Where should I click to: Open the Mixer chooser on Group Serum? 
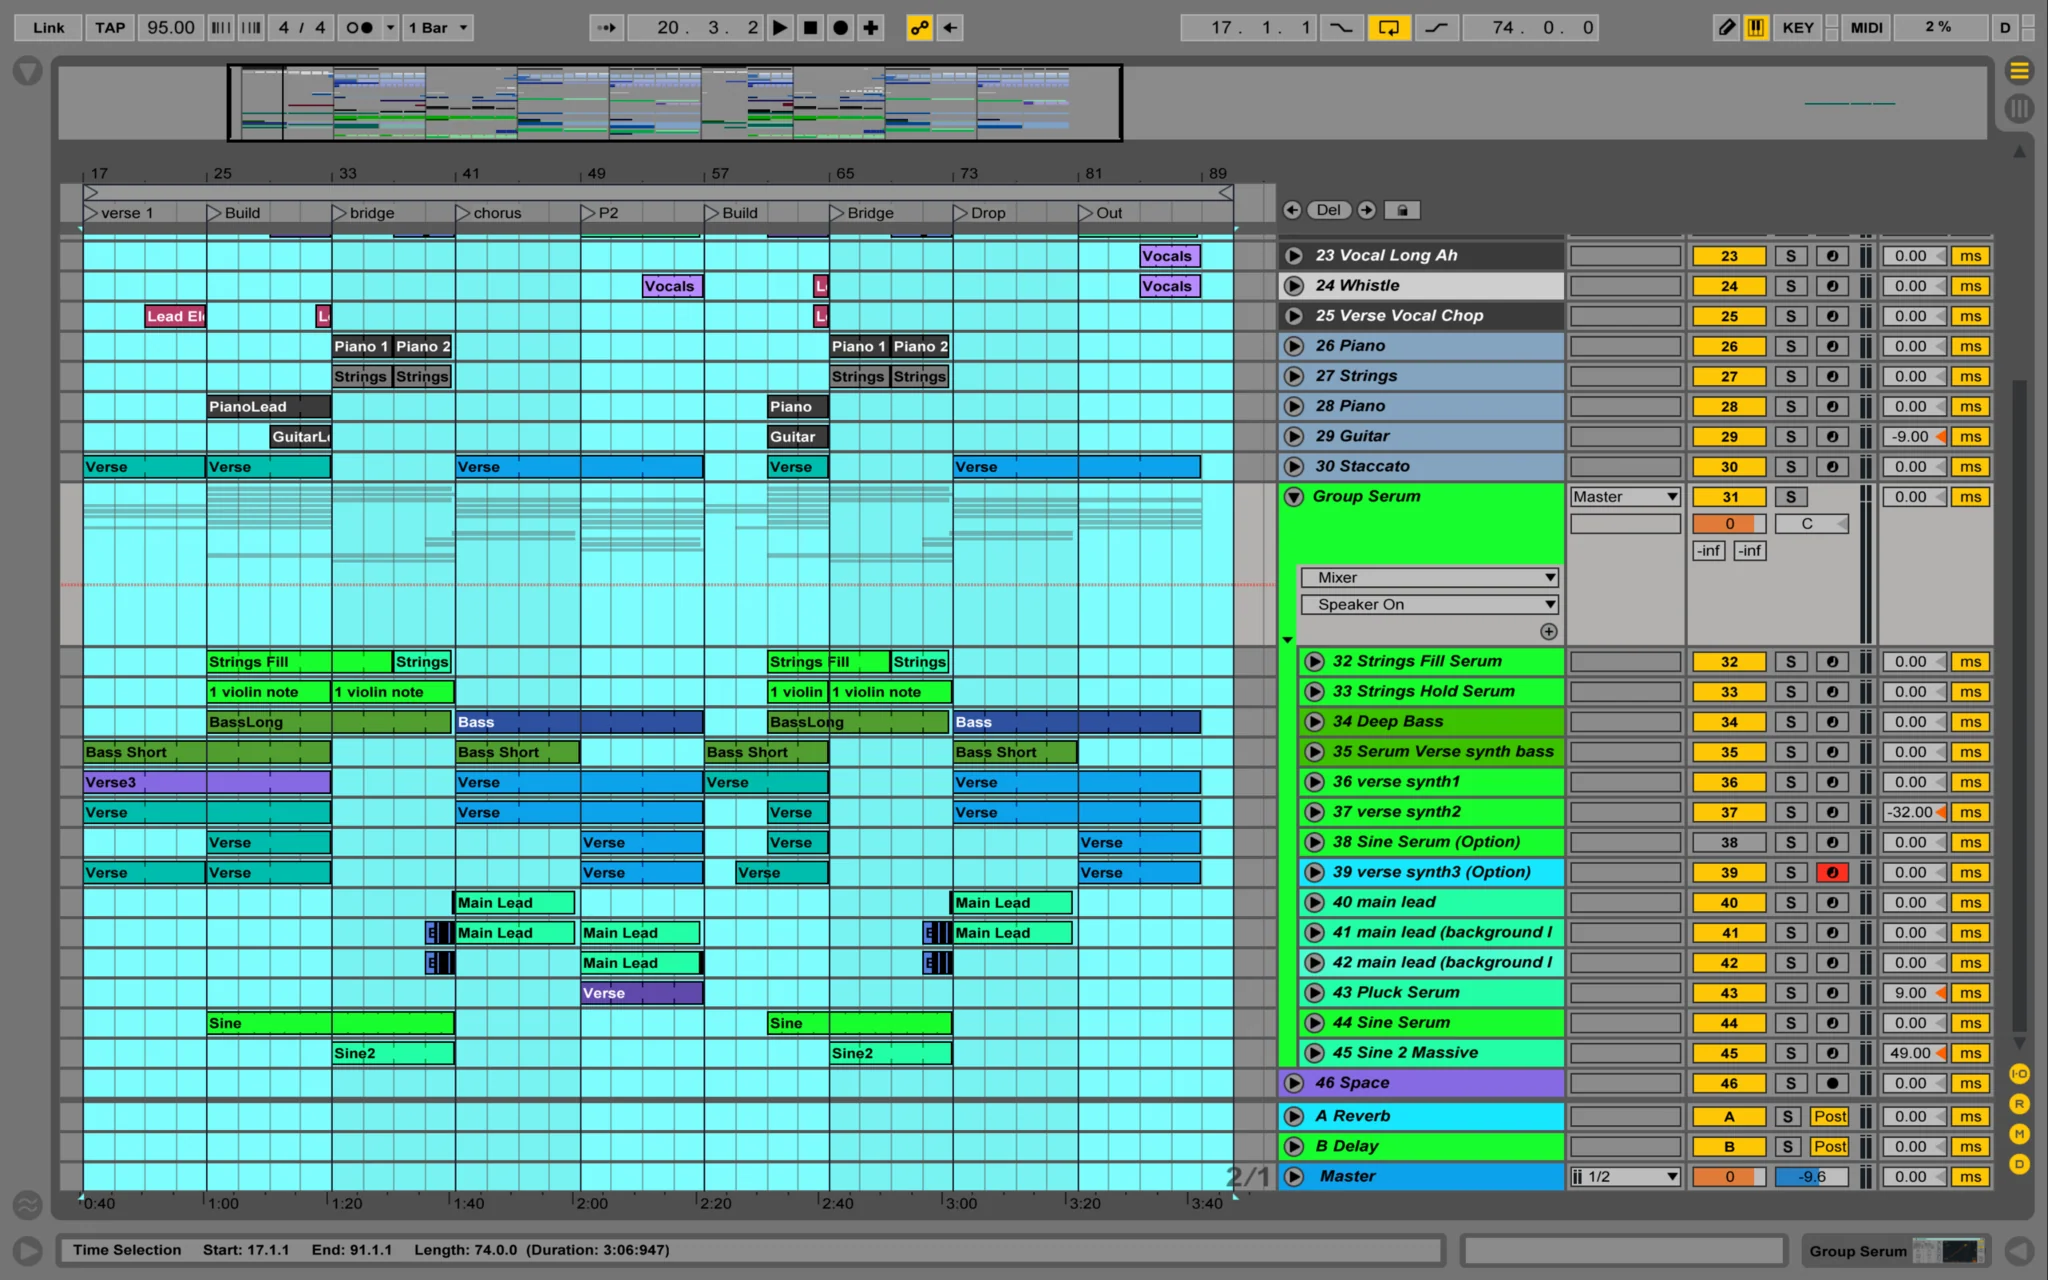point(1429,578)
